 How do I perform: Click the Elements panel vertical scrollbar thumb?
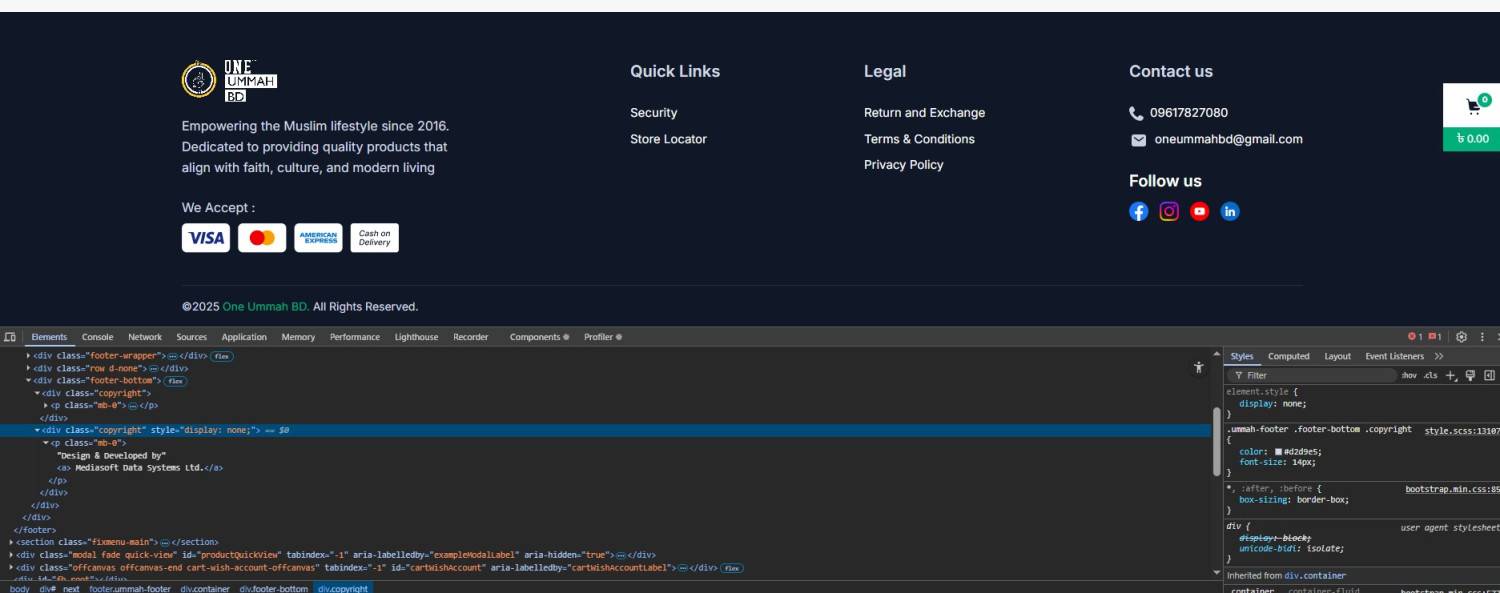click(x=1216, y=443)
